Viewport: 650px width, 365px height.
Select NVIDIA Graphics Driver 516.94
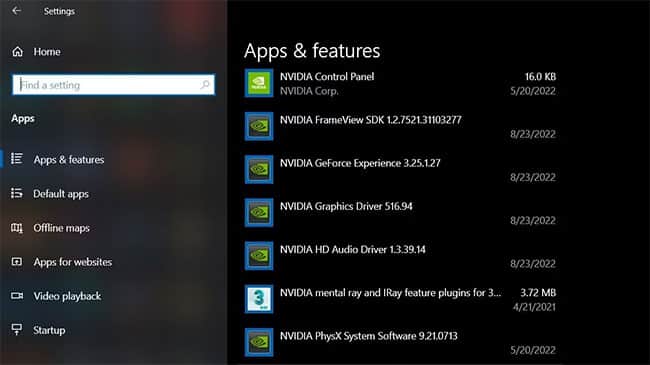400,212
